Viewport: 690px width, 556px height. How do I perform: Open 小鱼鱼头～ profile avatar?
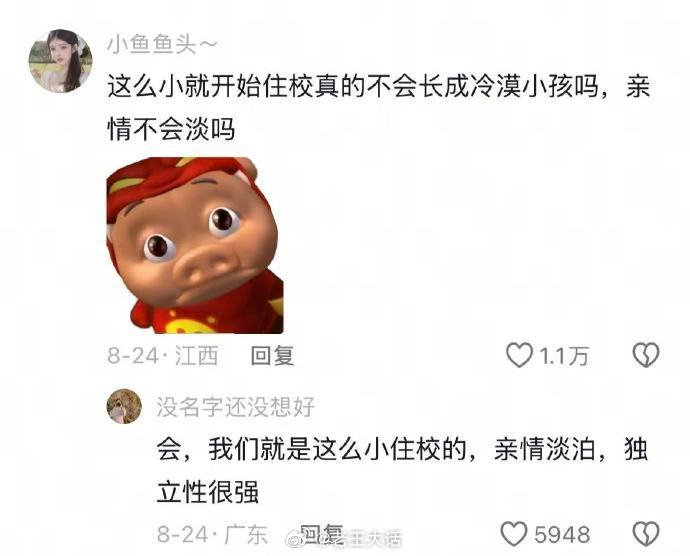click(61, 61)
